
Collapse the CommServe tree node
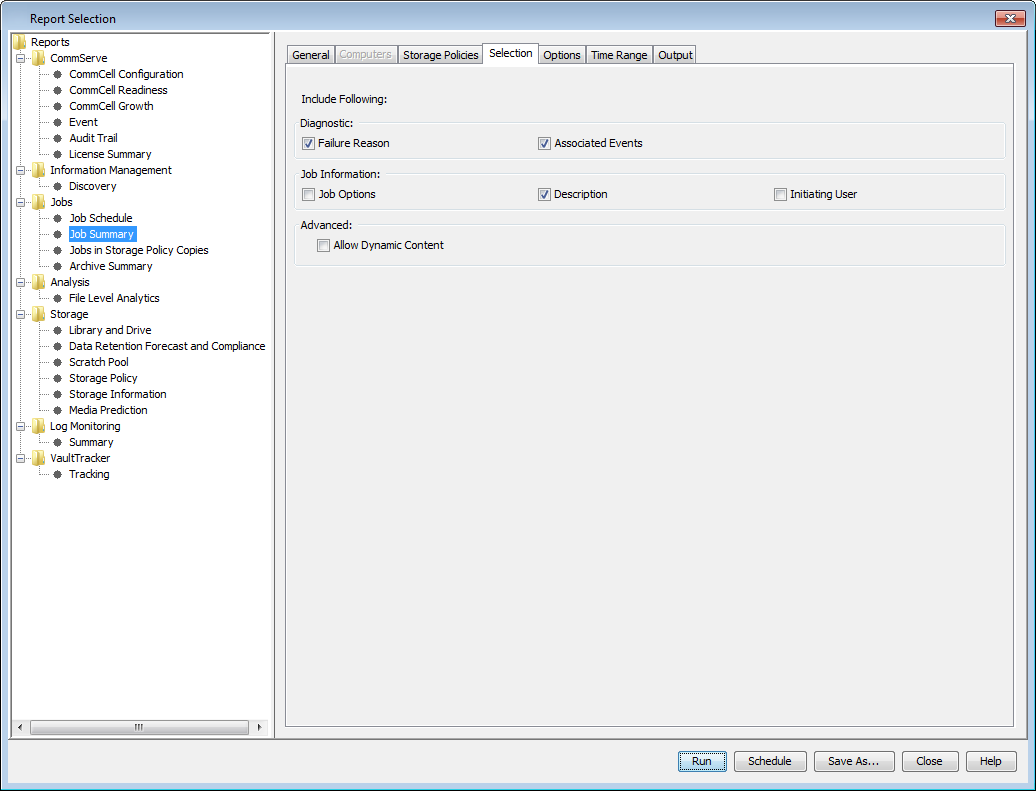point(20,58)
